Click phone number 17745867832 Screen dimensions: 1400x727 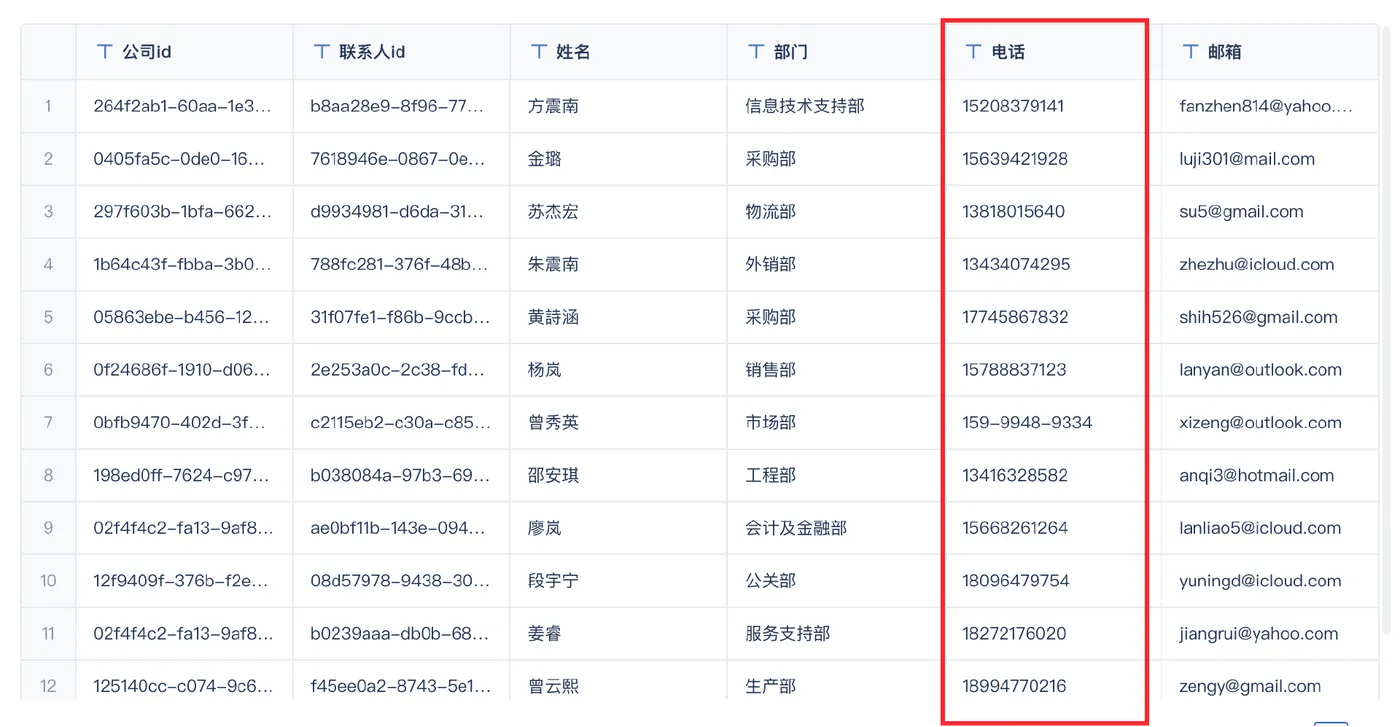point(1016,318)
